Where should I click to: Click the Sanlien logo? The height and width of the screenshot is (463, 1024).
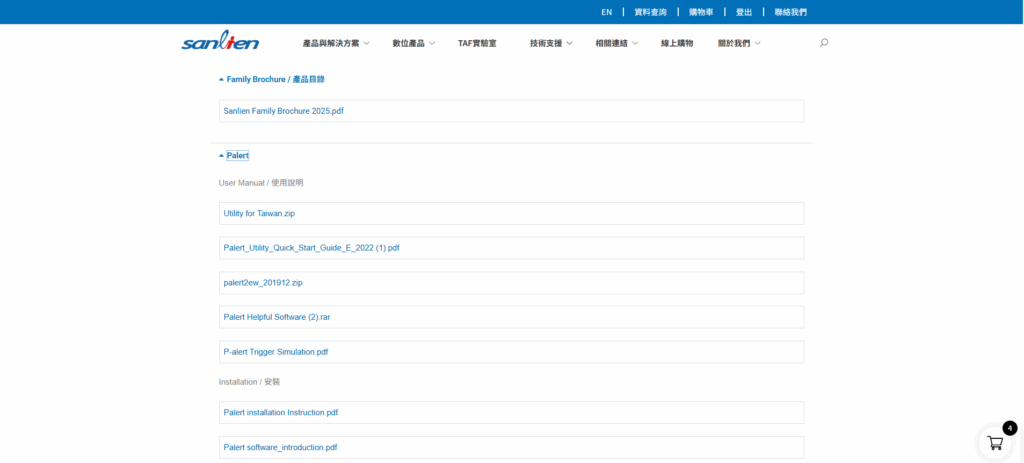coord(220,42)
